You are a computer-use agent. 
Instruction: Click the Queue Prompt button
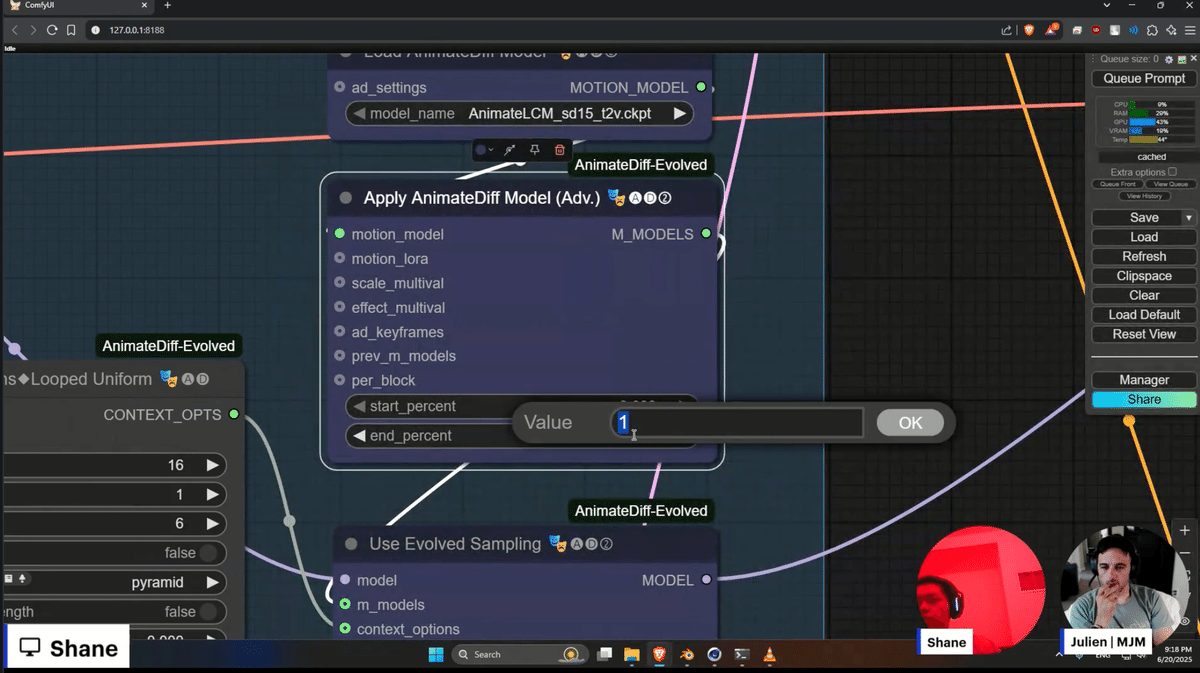pyautogui.click(x=1144, y=78)
